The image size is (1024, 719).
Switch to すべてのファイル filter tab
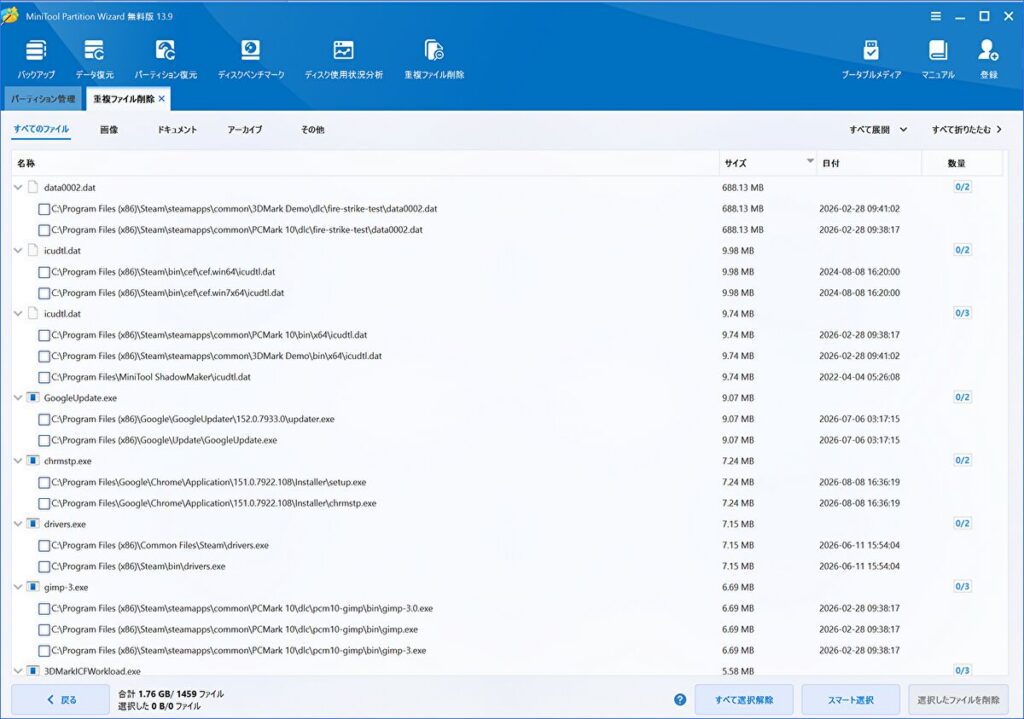pos(41,129)
